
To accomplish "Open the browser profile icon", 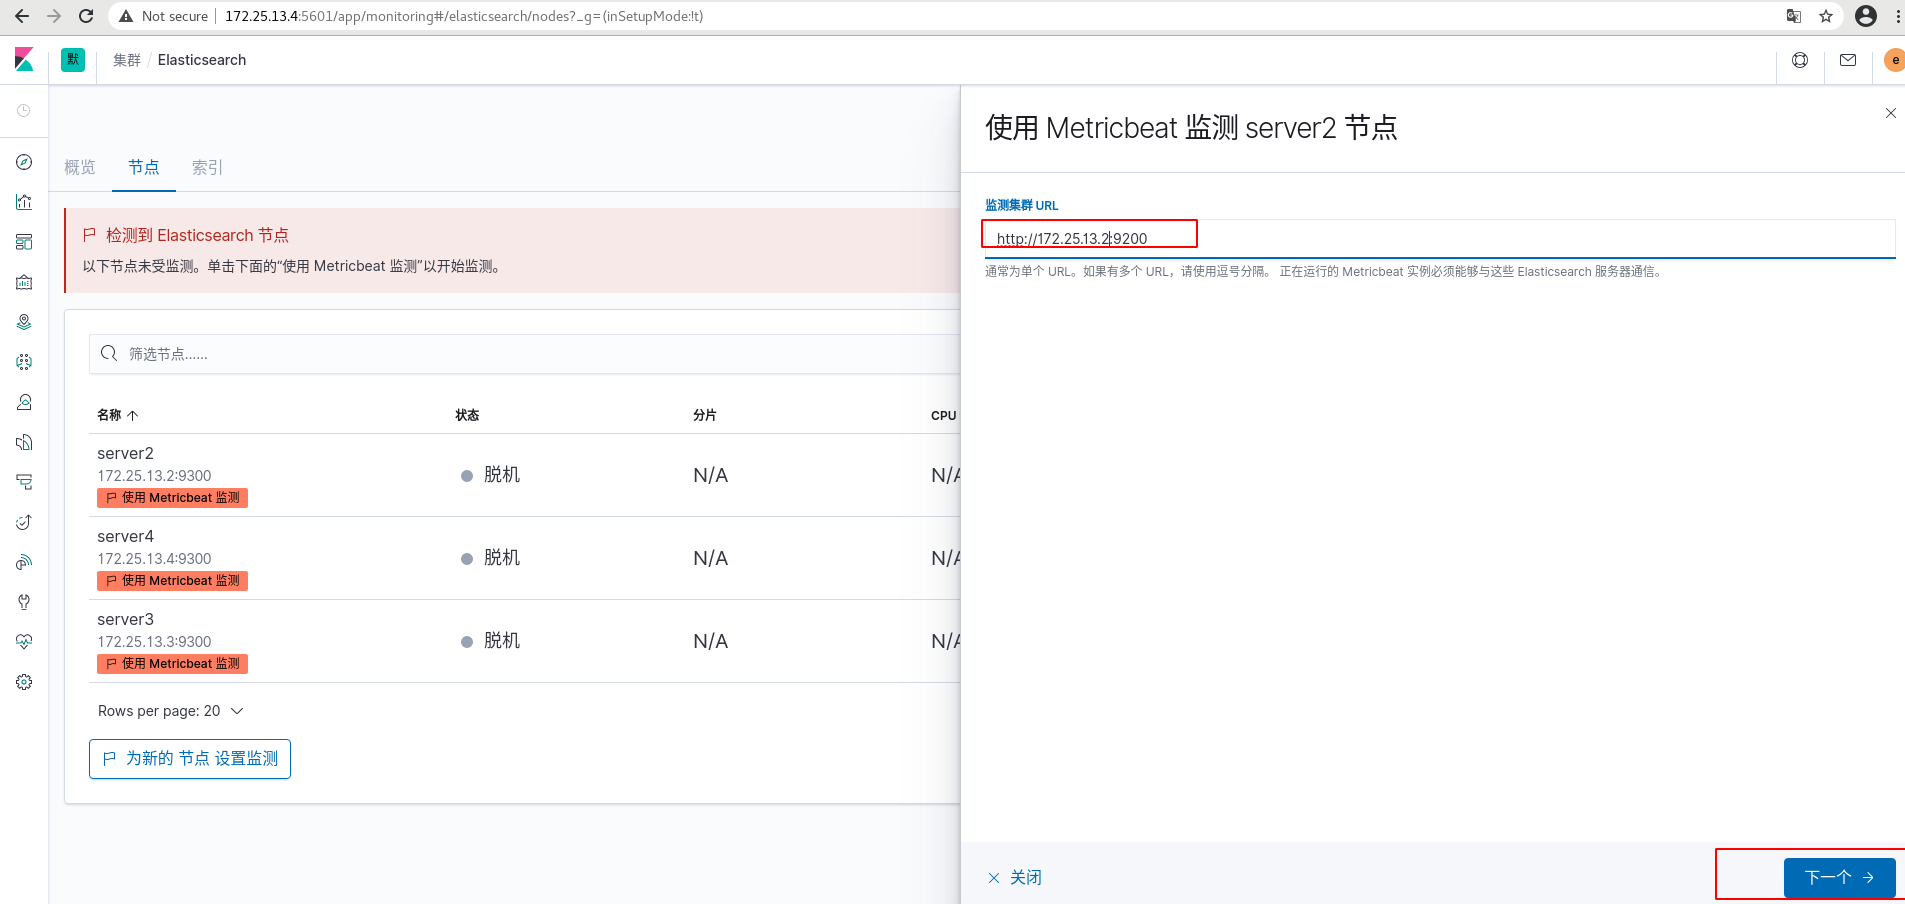I will point(1866,16).
